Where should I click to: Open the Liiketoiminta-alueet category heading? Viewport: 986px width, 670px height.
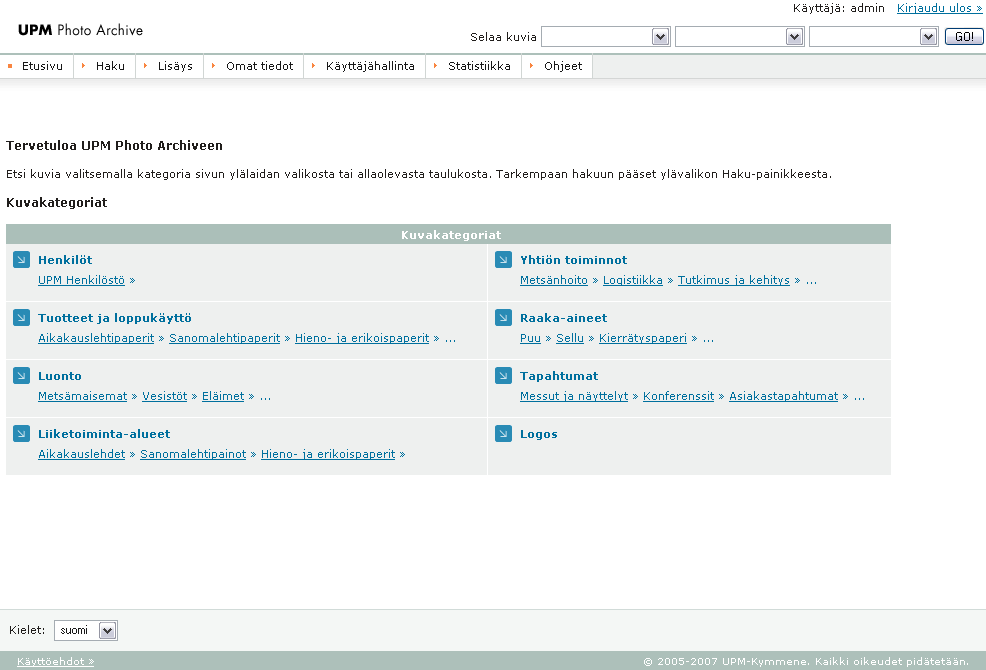[x=104, y=433]
